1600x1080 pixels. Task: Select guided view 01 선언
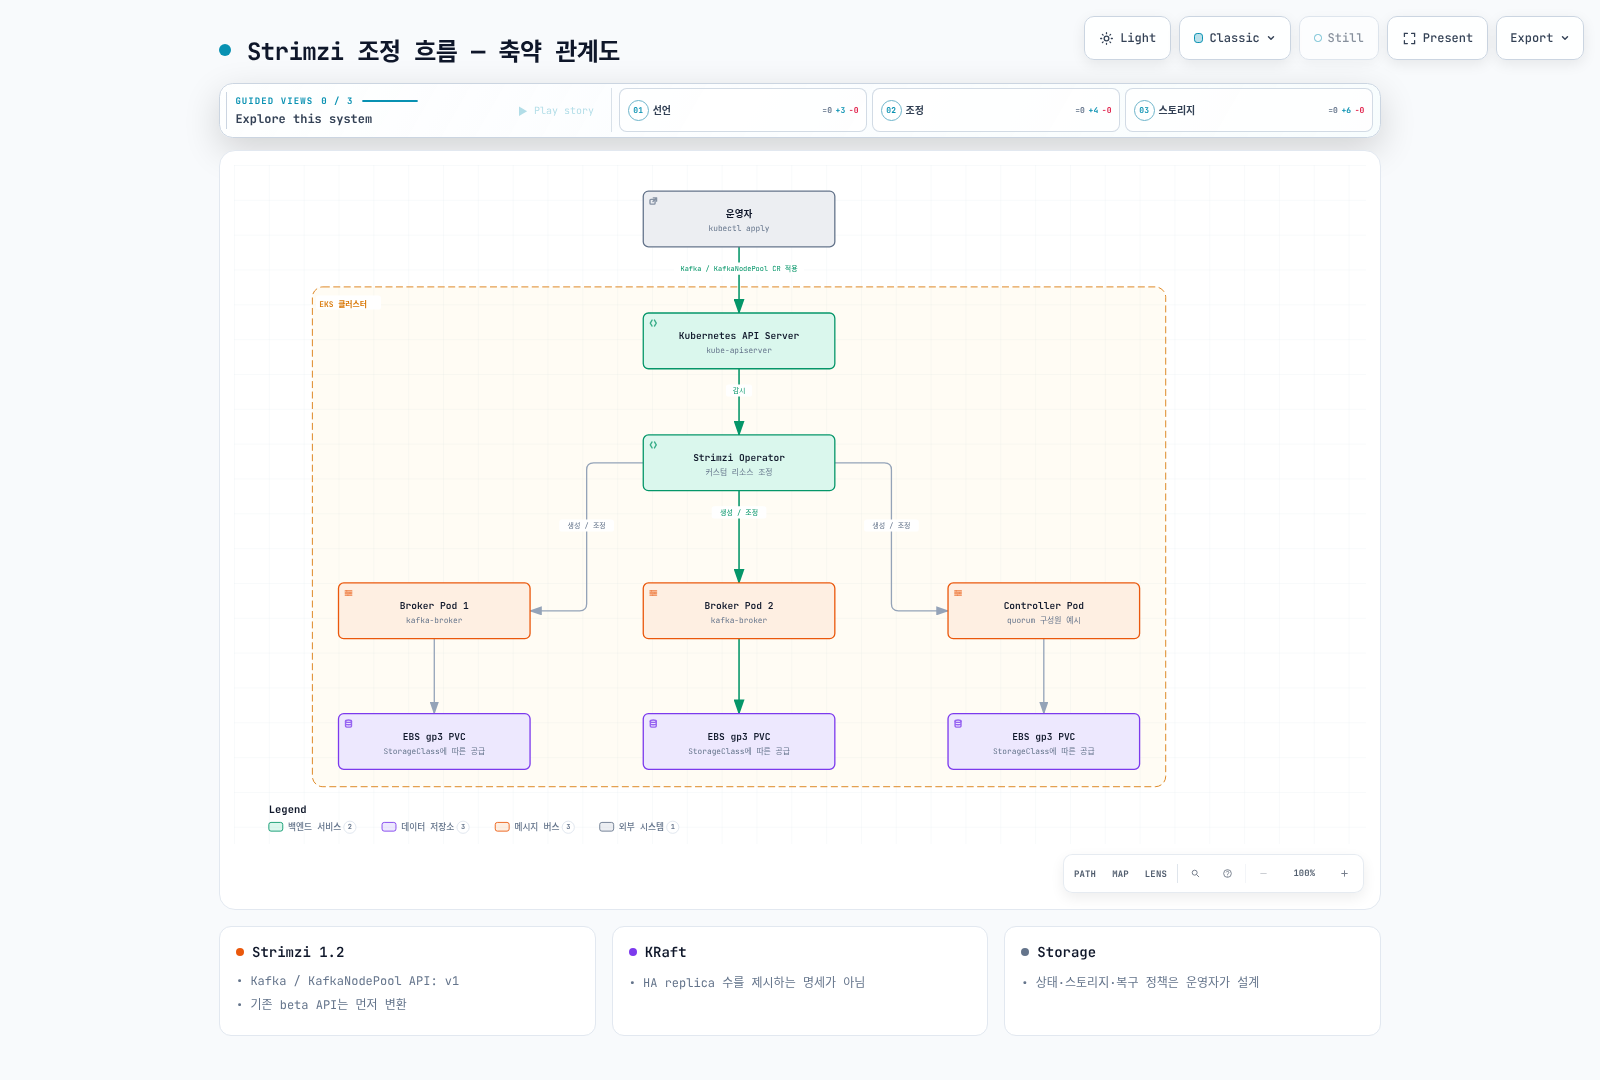[x=743, y=110]
